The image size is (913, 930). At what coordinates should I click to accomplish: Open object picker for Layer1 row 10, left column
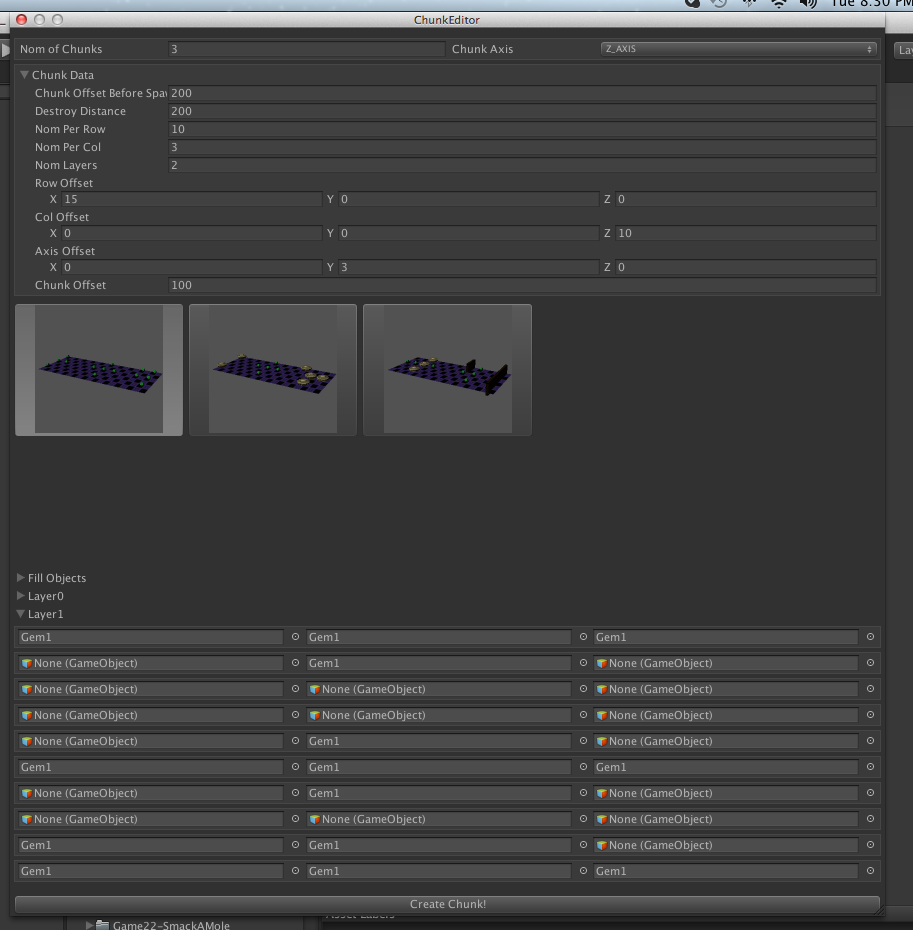tap(295, 871)
